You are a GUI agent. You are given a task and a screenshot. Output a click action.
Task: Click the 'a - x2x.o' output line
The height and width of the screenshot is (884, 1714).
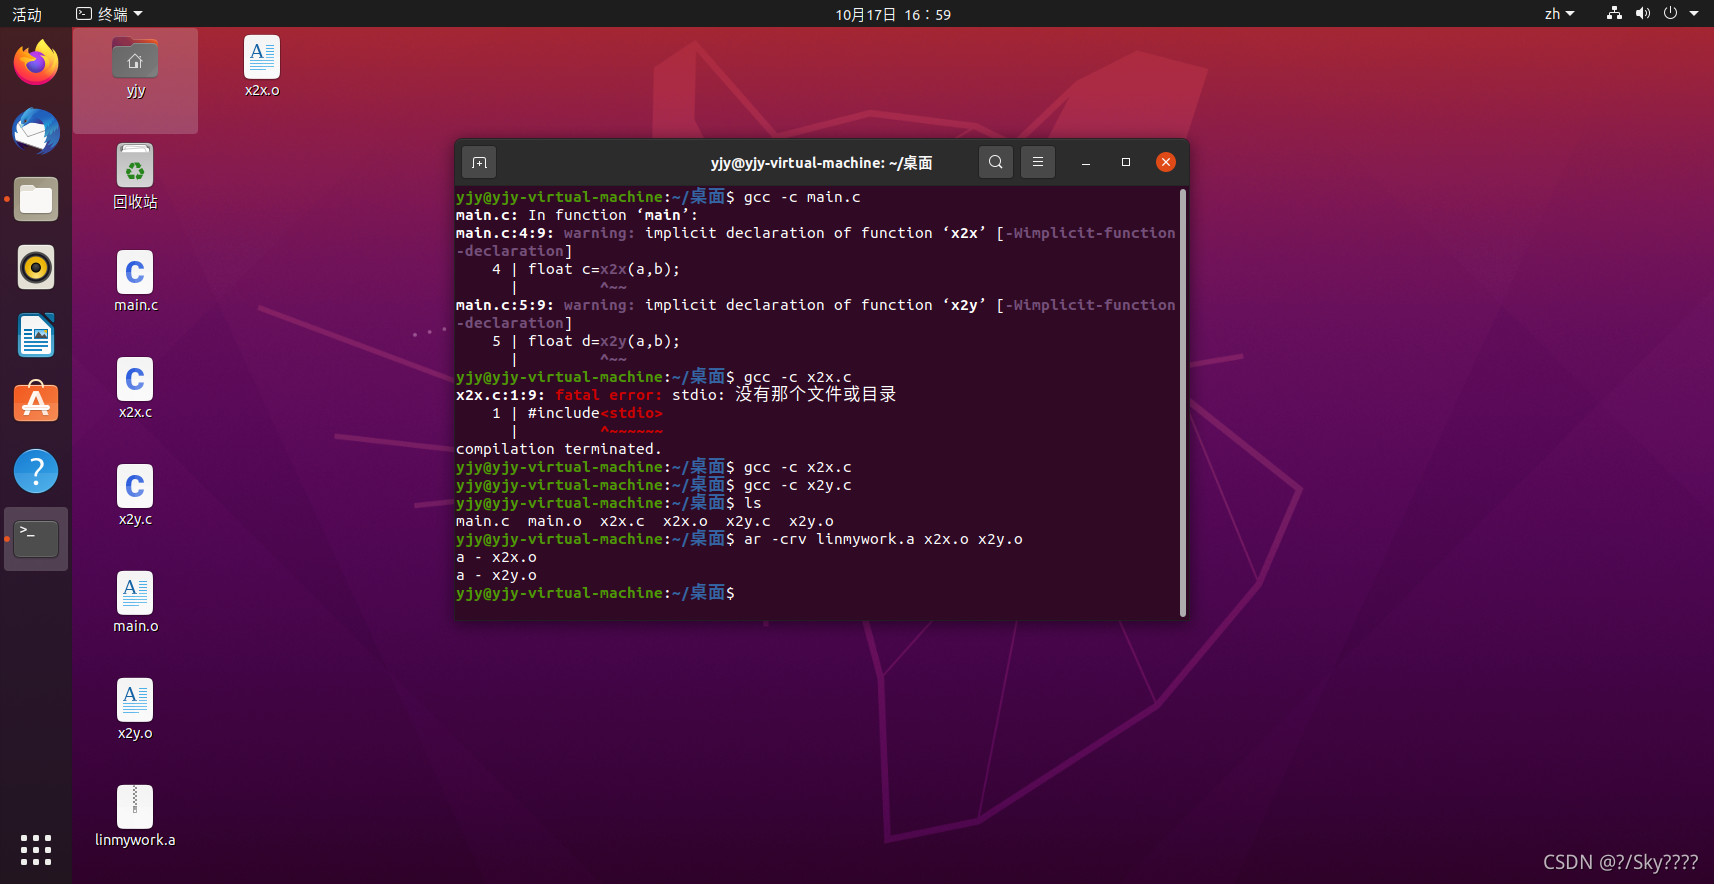(496, 557)
